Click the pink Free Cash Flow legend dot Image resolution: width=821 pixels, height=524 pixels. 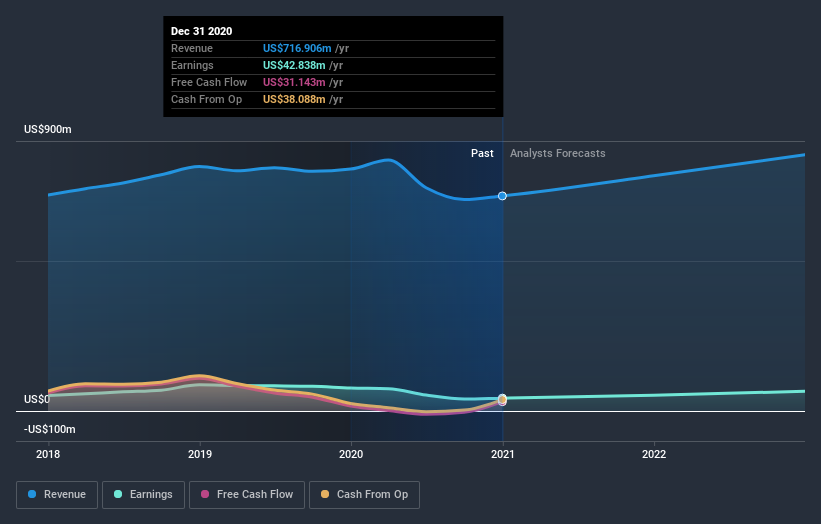[x=205, y=494]
